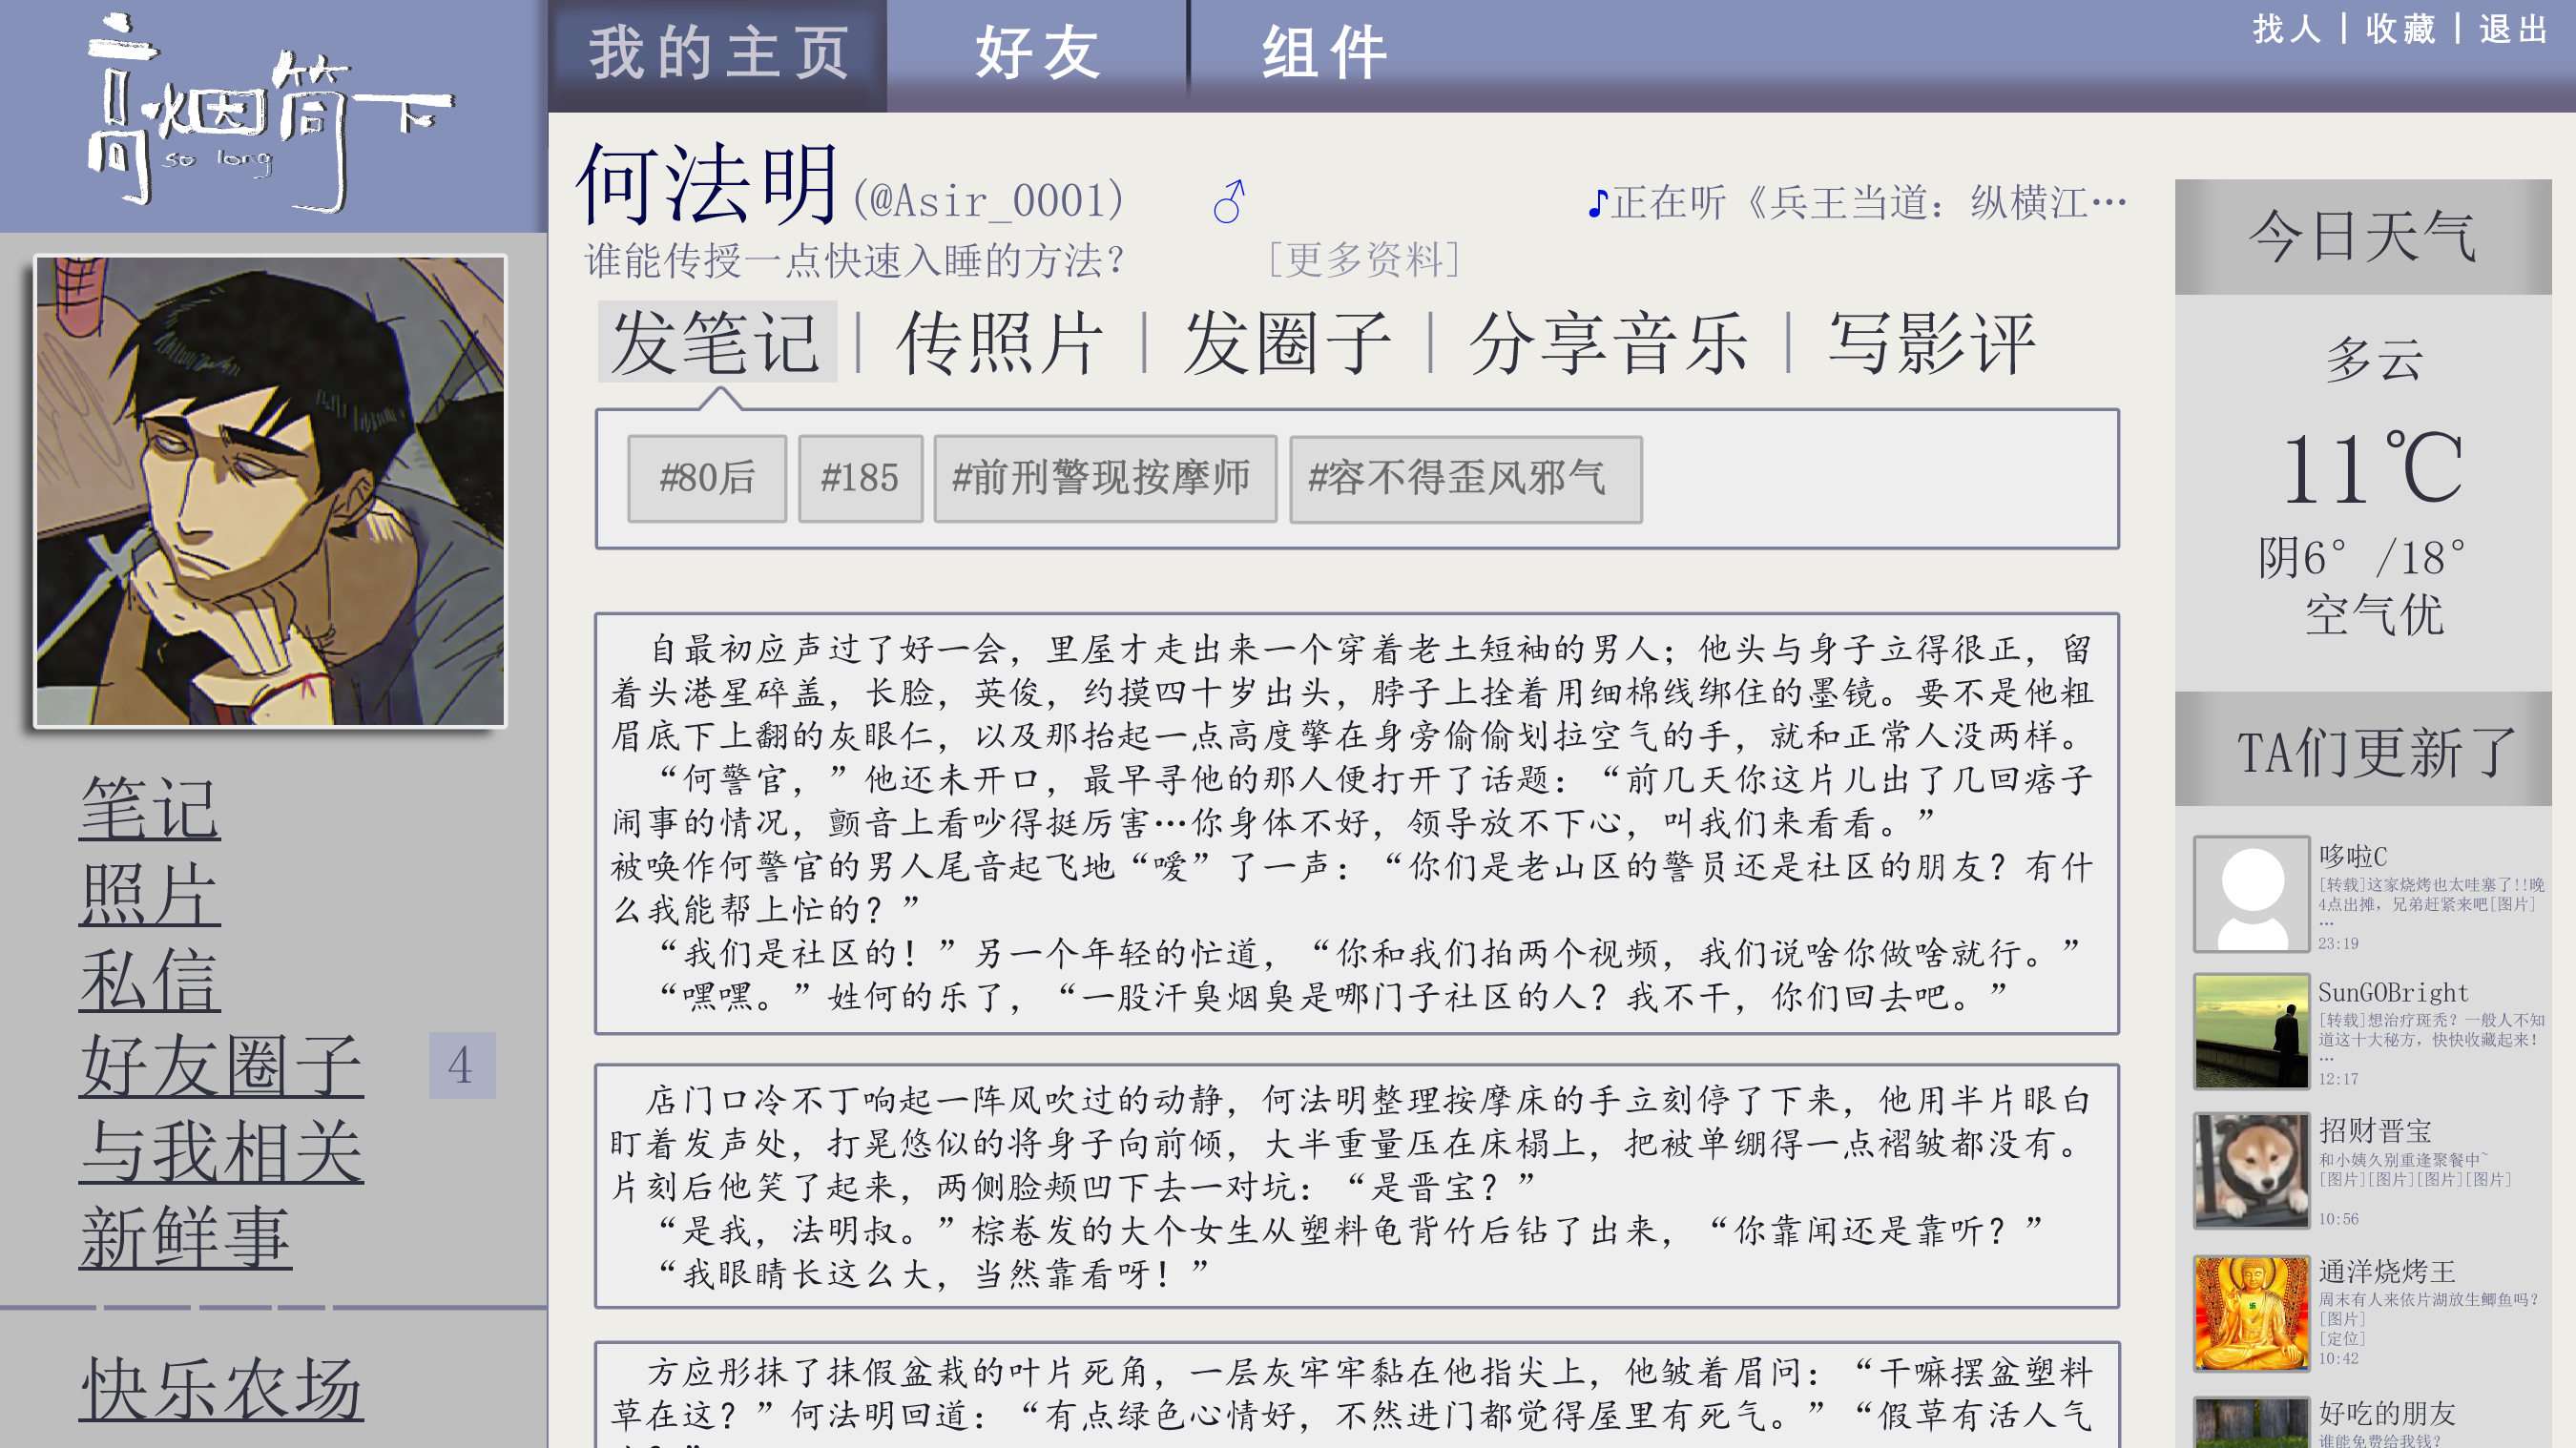This screenshot has width=2576, height=1448.
Task: Switch to the 组件 tab
Action: click(1324, 54)
